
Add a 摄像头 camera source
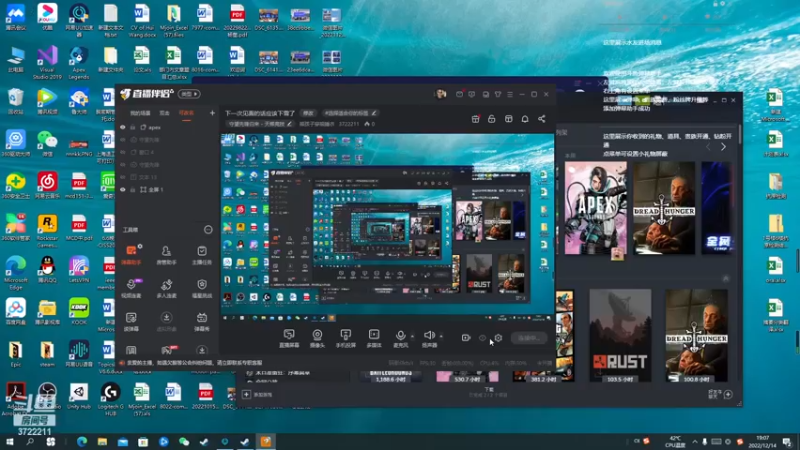(x=317, y=338)
